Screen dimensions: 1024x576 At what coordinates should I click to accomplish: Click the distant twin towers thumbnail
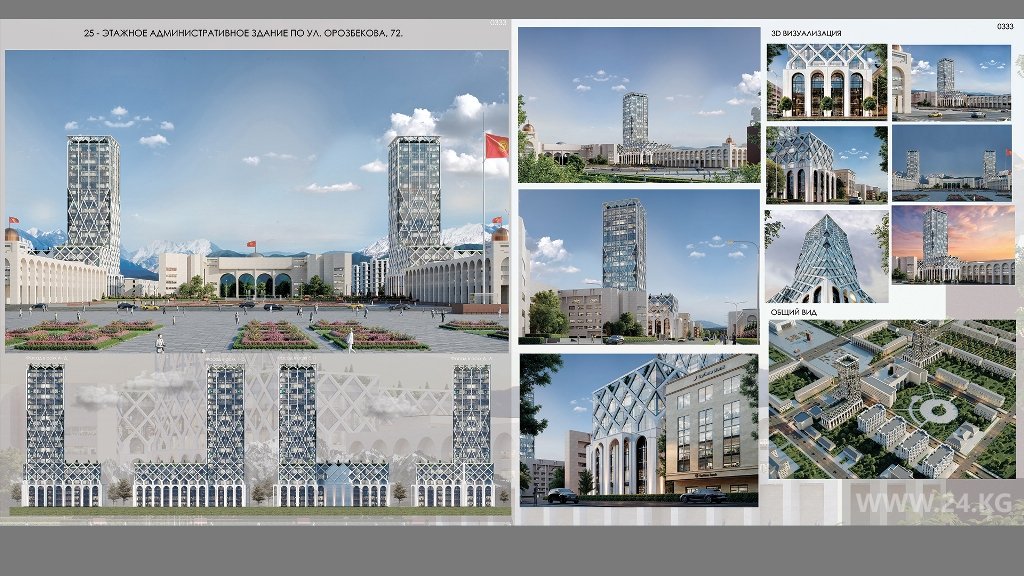[950, 162]
